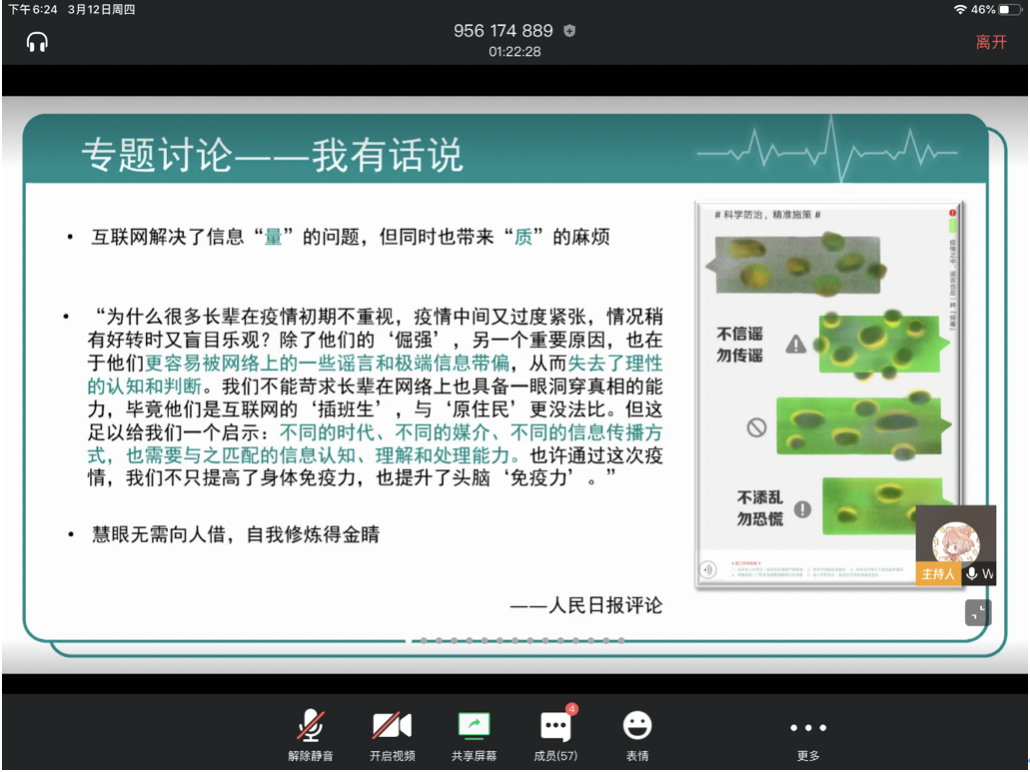
Task: Click the warning triangle icon in poster
Action: [x=795, y=344]
